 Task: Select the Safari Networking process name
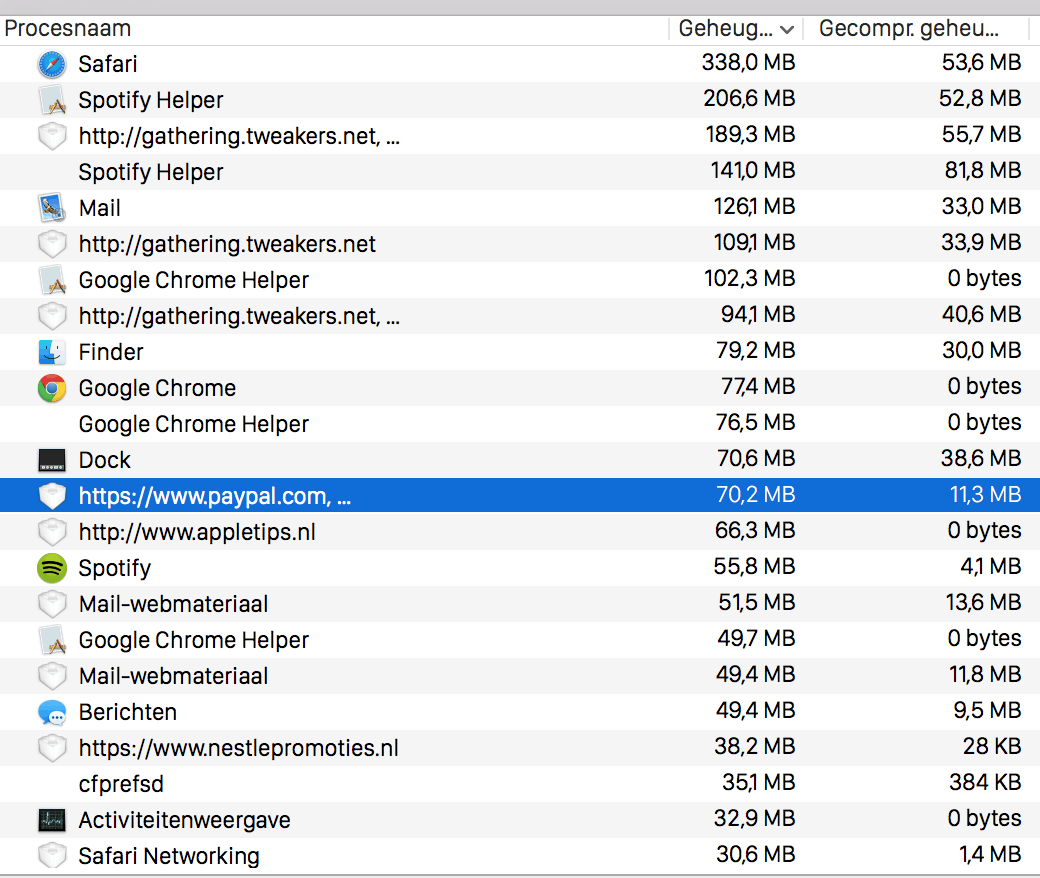coord(169,856)
